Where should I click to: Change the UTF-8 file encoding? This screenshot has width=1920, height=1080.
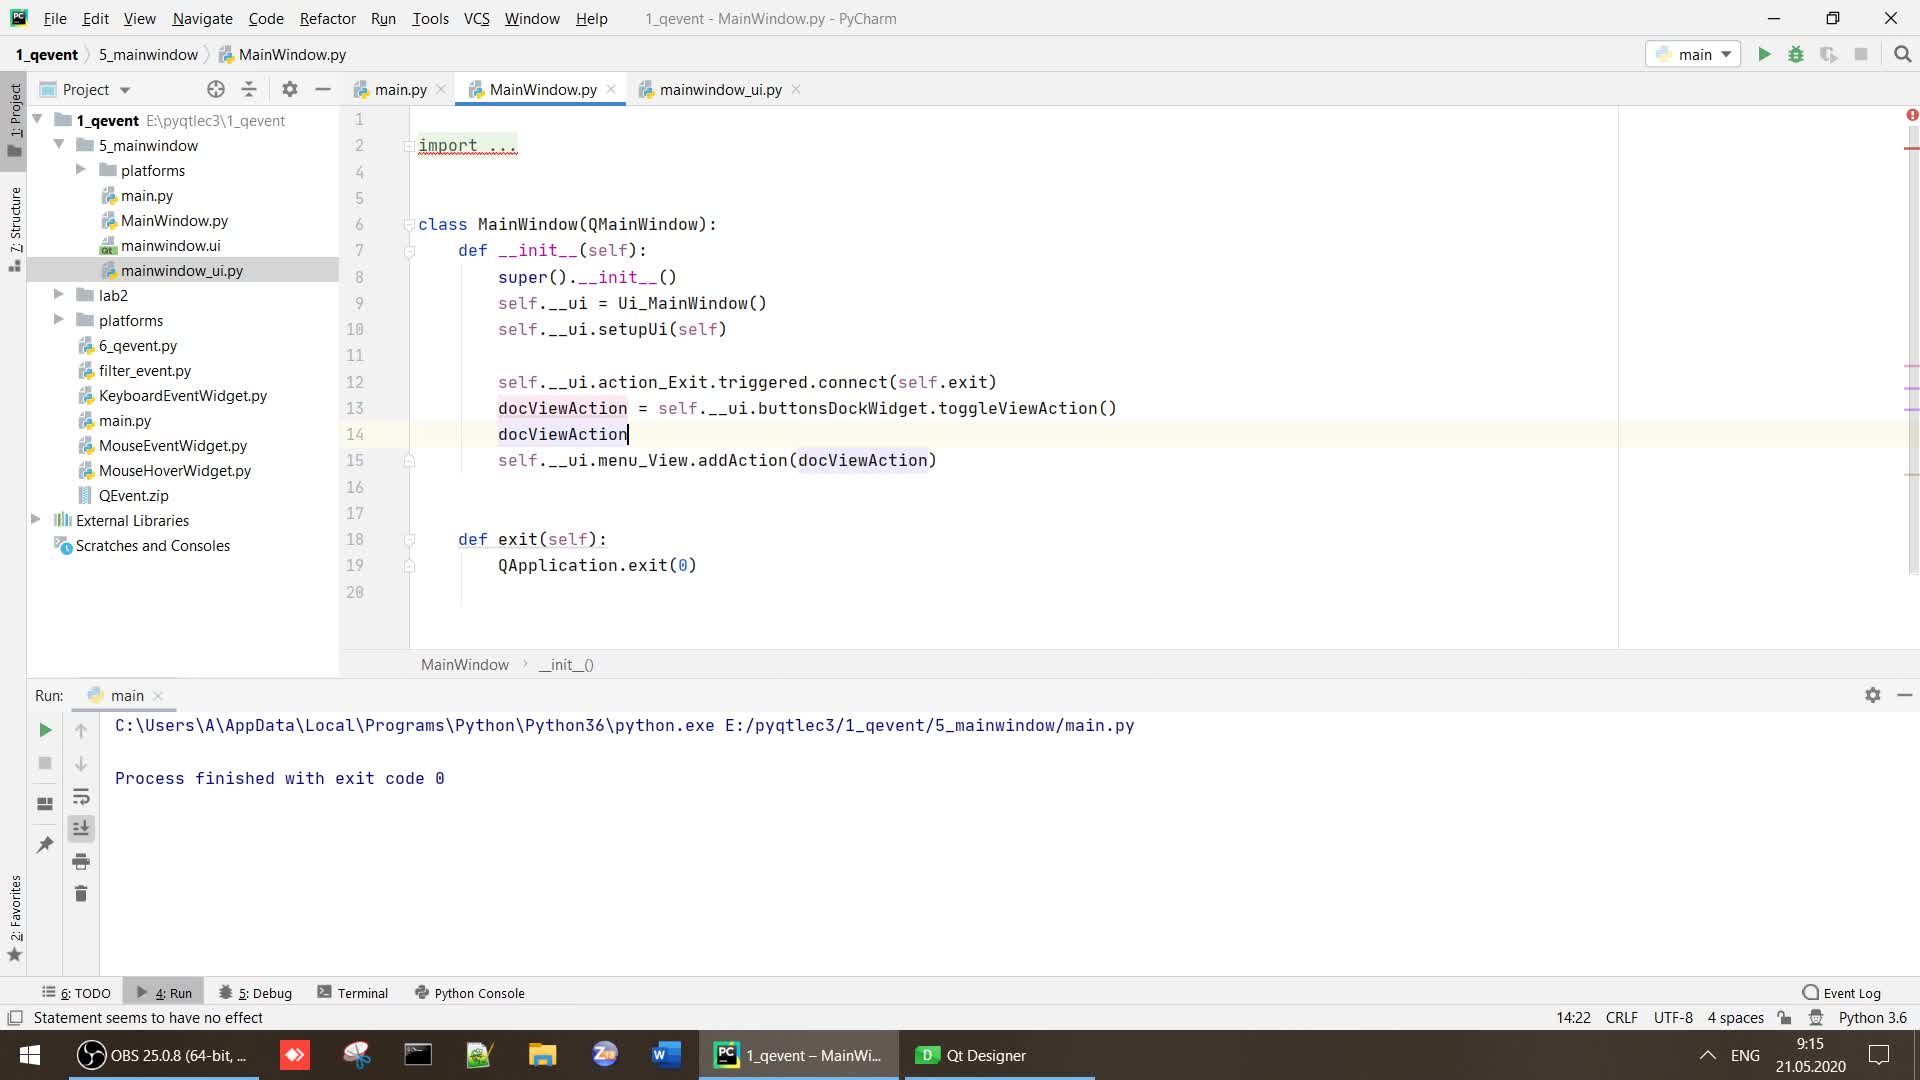pyautogui.click(x=1673, y=1018)
